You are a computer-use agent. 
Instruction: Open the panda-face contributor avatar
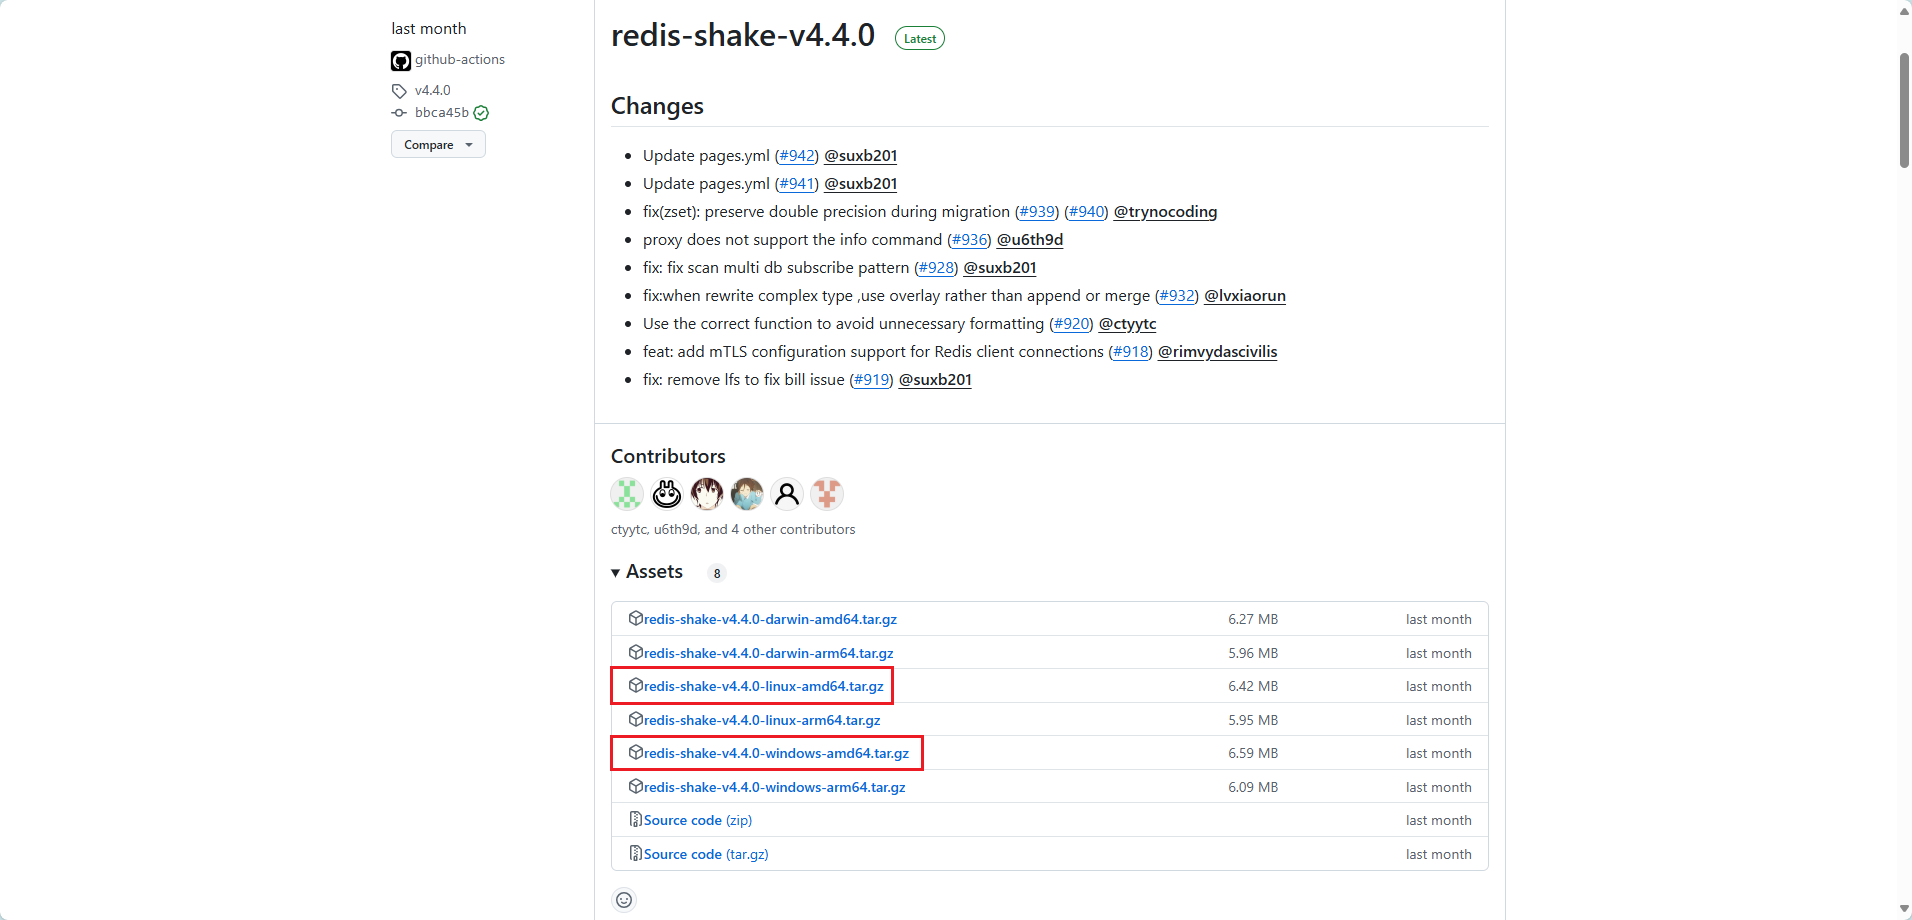click(667, 494)
